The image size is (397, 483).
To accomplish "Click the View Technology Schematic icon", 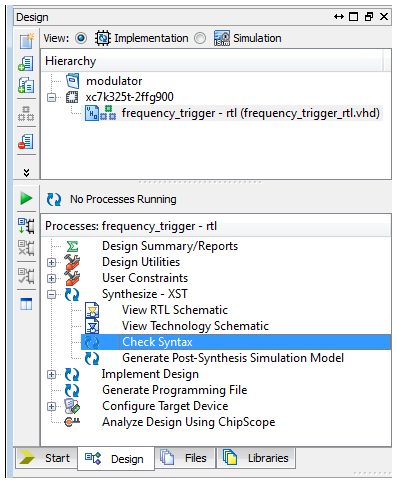I will click(x=92, y=326).
